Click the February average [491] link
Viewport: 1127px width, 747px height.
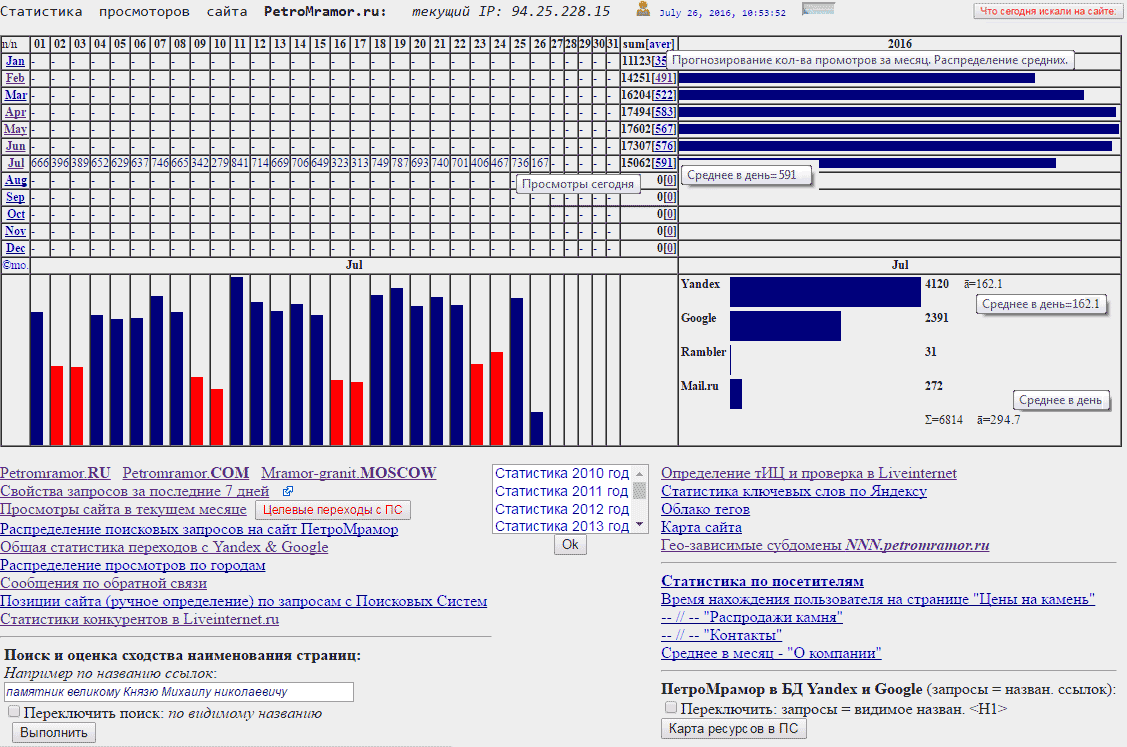pyautogui.click(x=664, y=78)
